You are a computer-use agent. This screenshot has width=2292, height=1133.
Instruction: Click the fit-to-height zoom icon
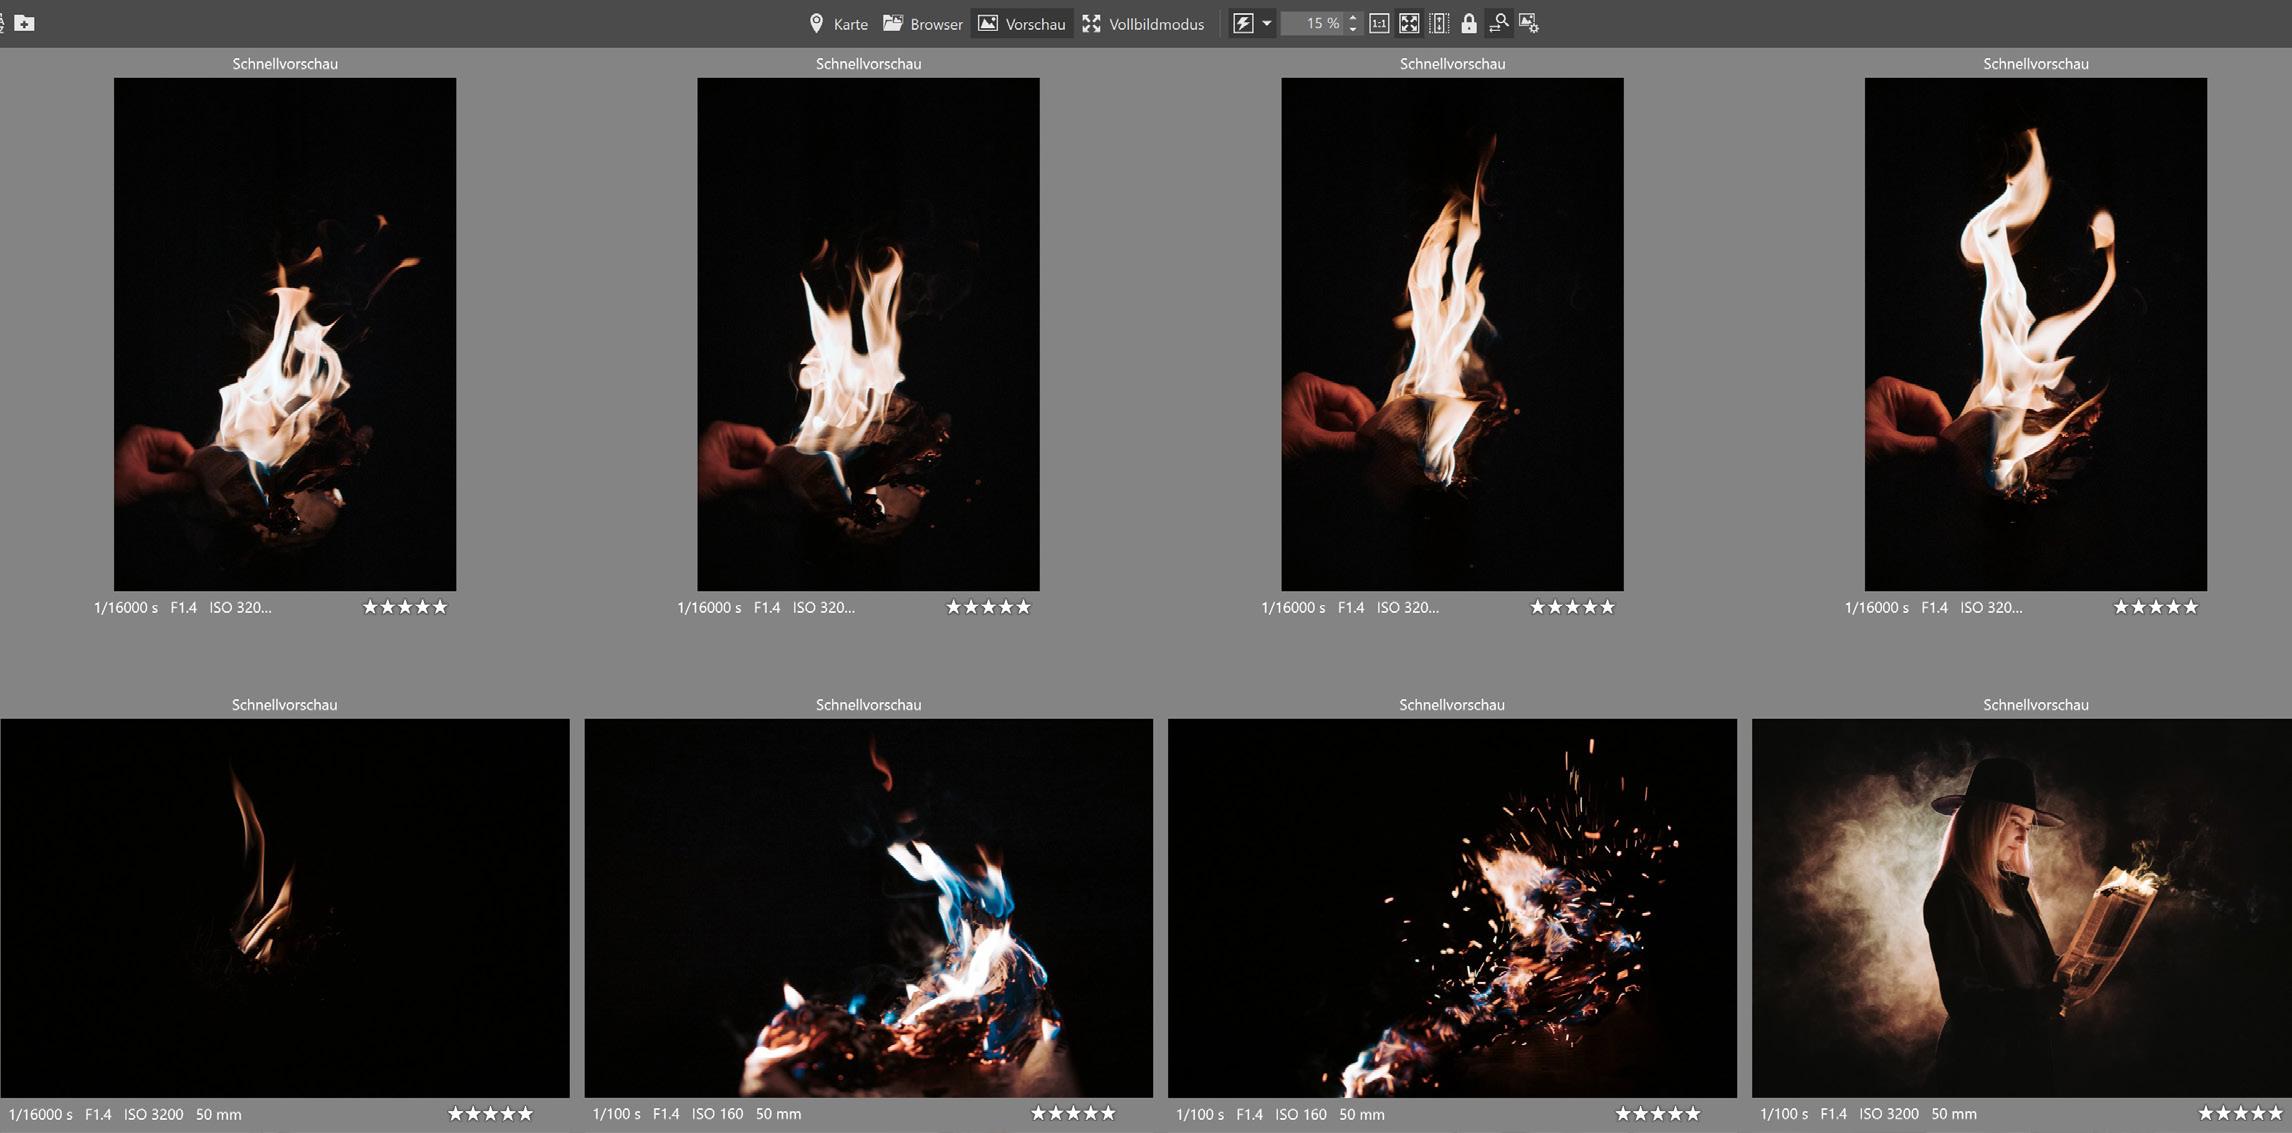tap(1439, 23)
